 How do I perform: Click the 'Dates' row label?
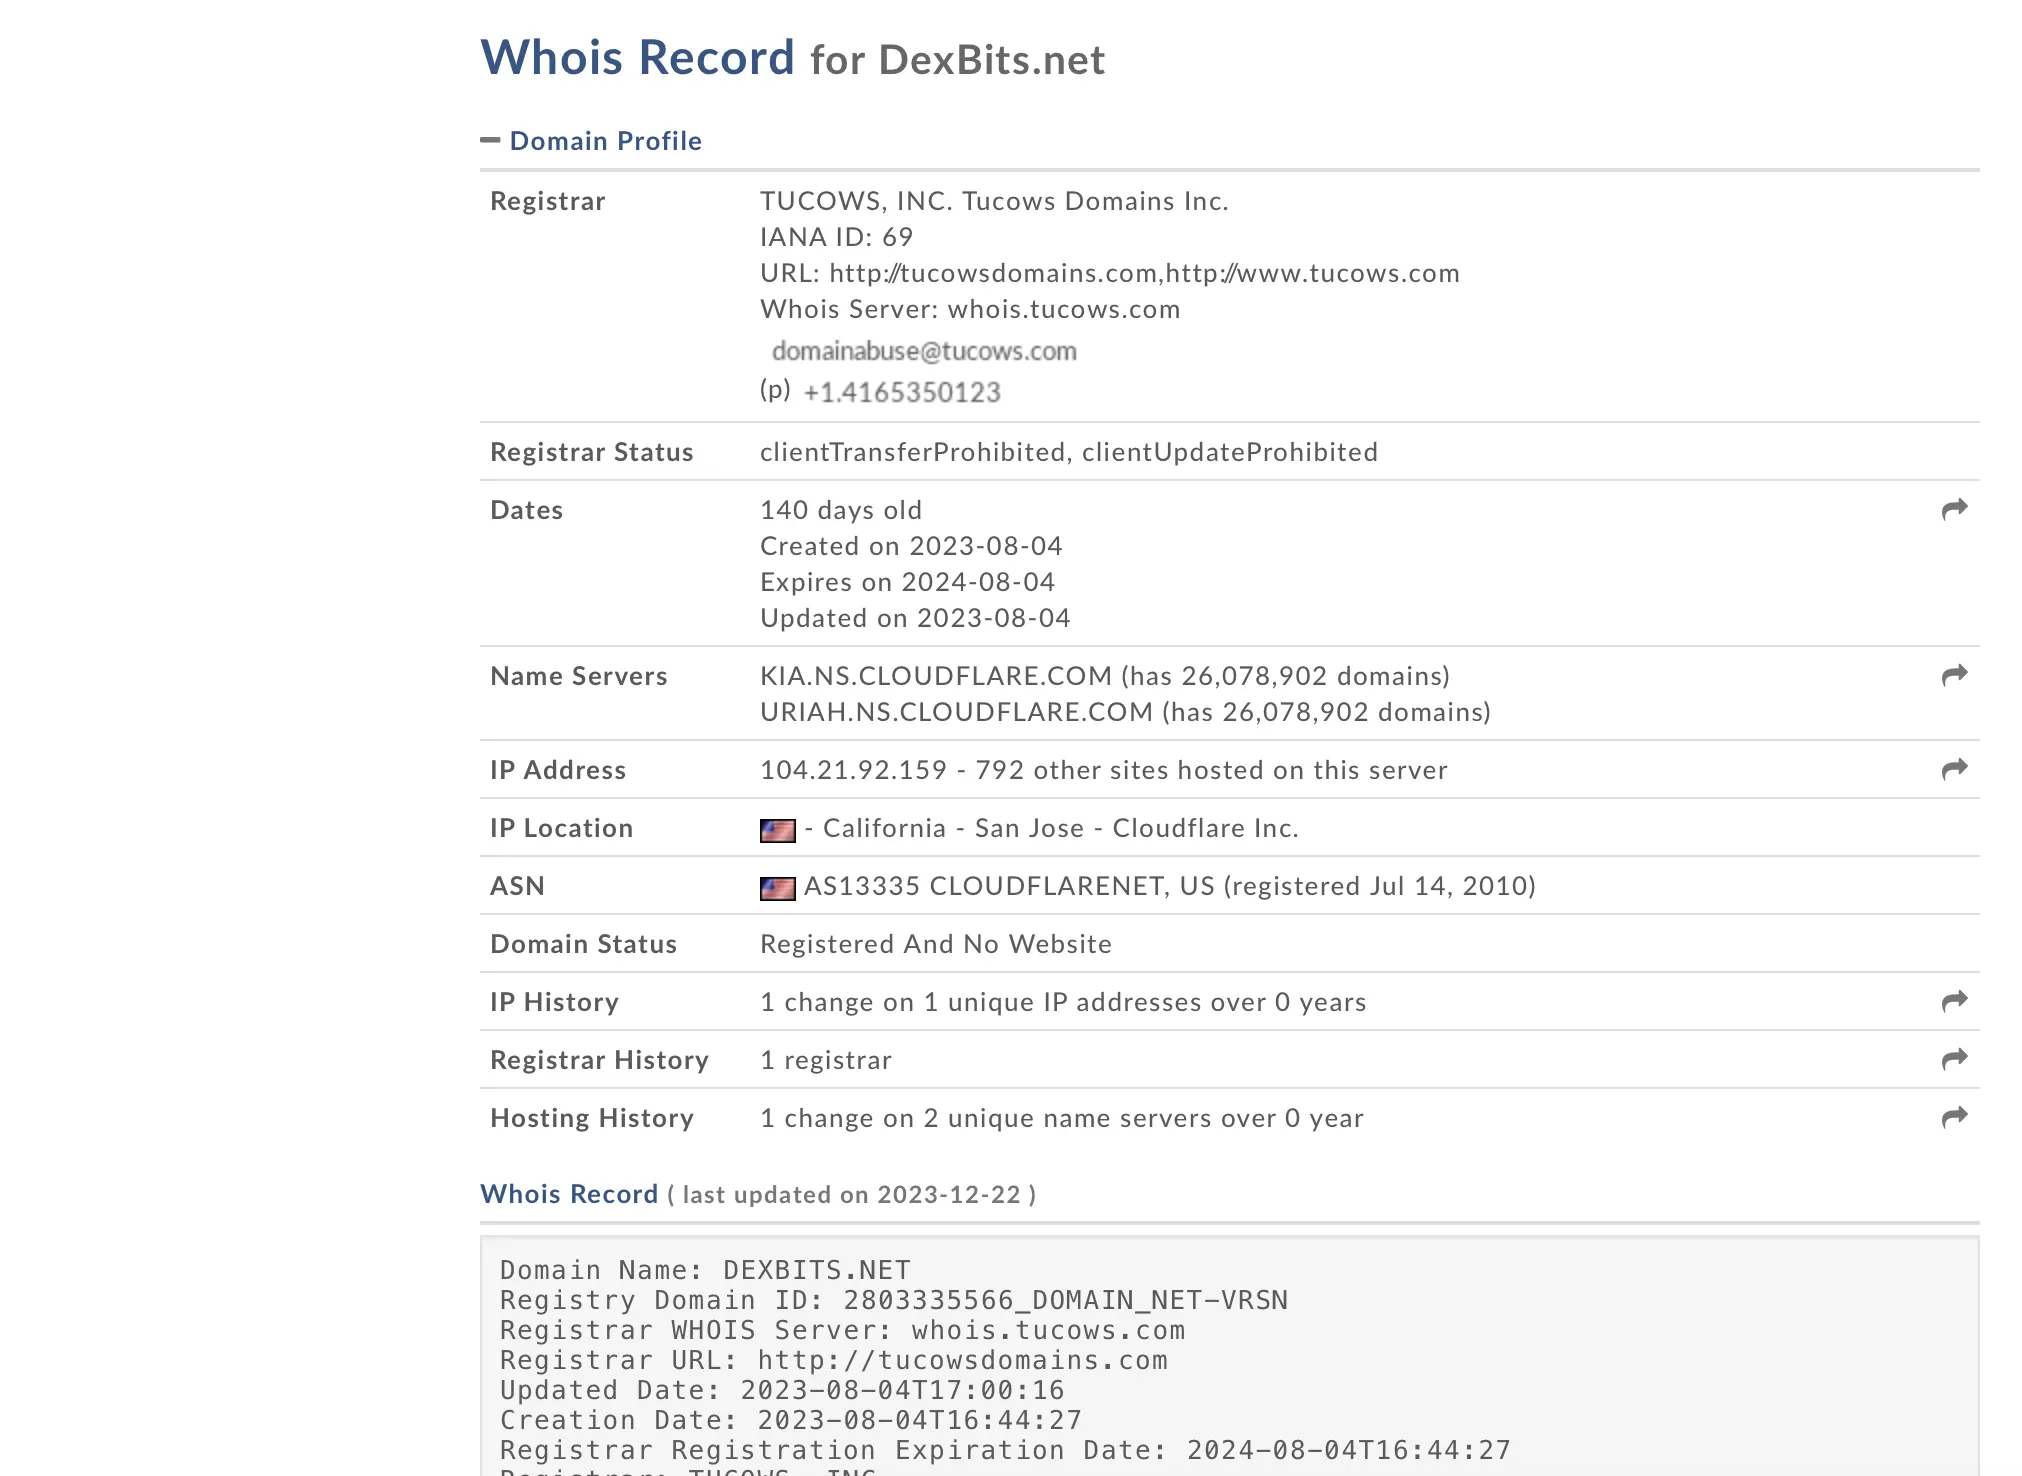527,510
